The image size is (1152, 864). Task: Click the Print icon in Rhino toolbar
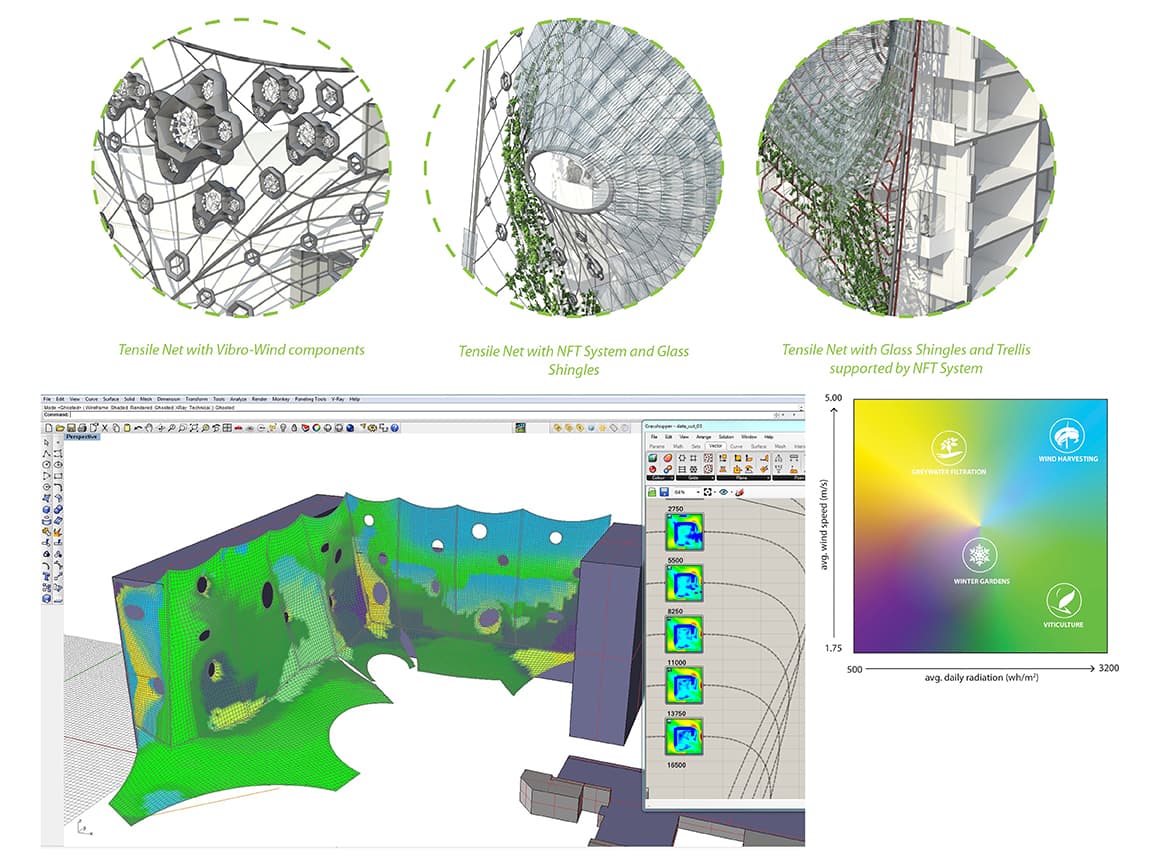82,428
